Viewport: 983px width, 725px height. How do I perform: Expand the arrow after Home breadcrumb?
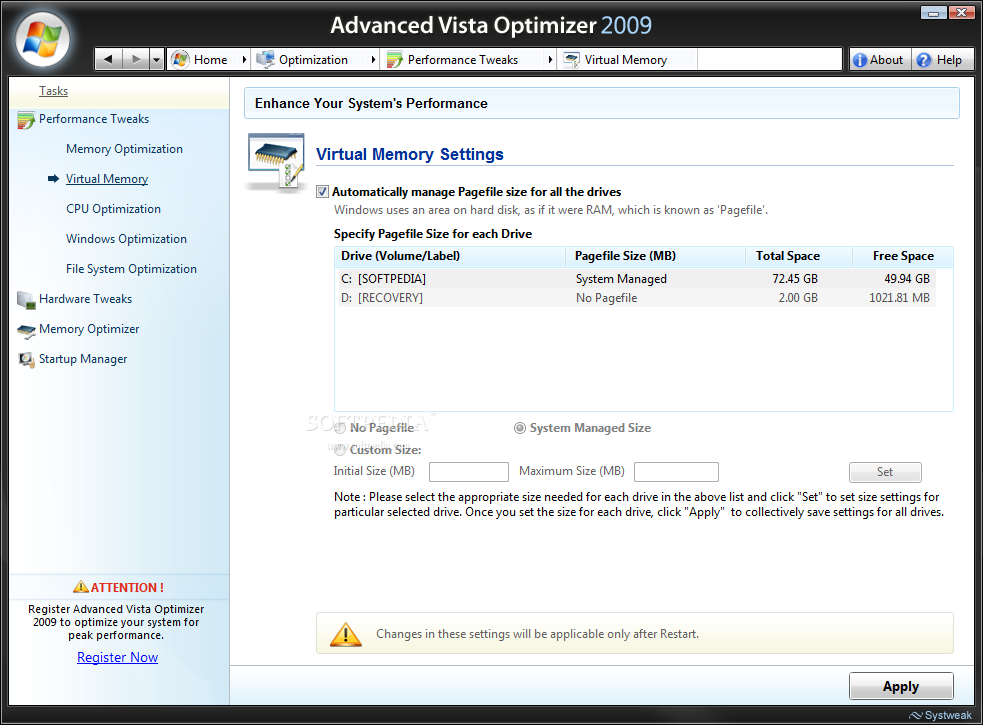pyautogui.click(x=244, y=60)
